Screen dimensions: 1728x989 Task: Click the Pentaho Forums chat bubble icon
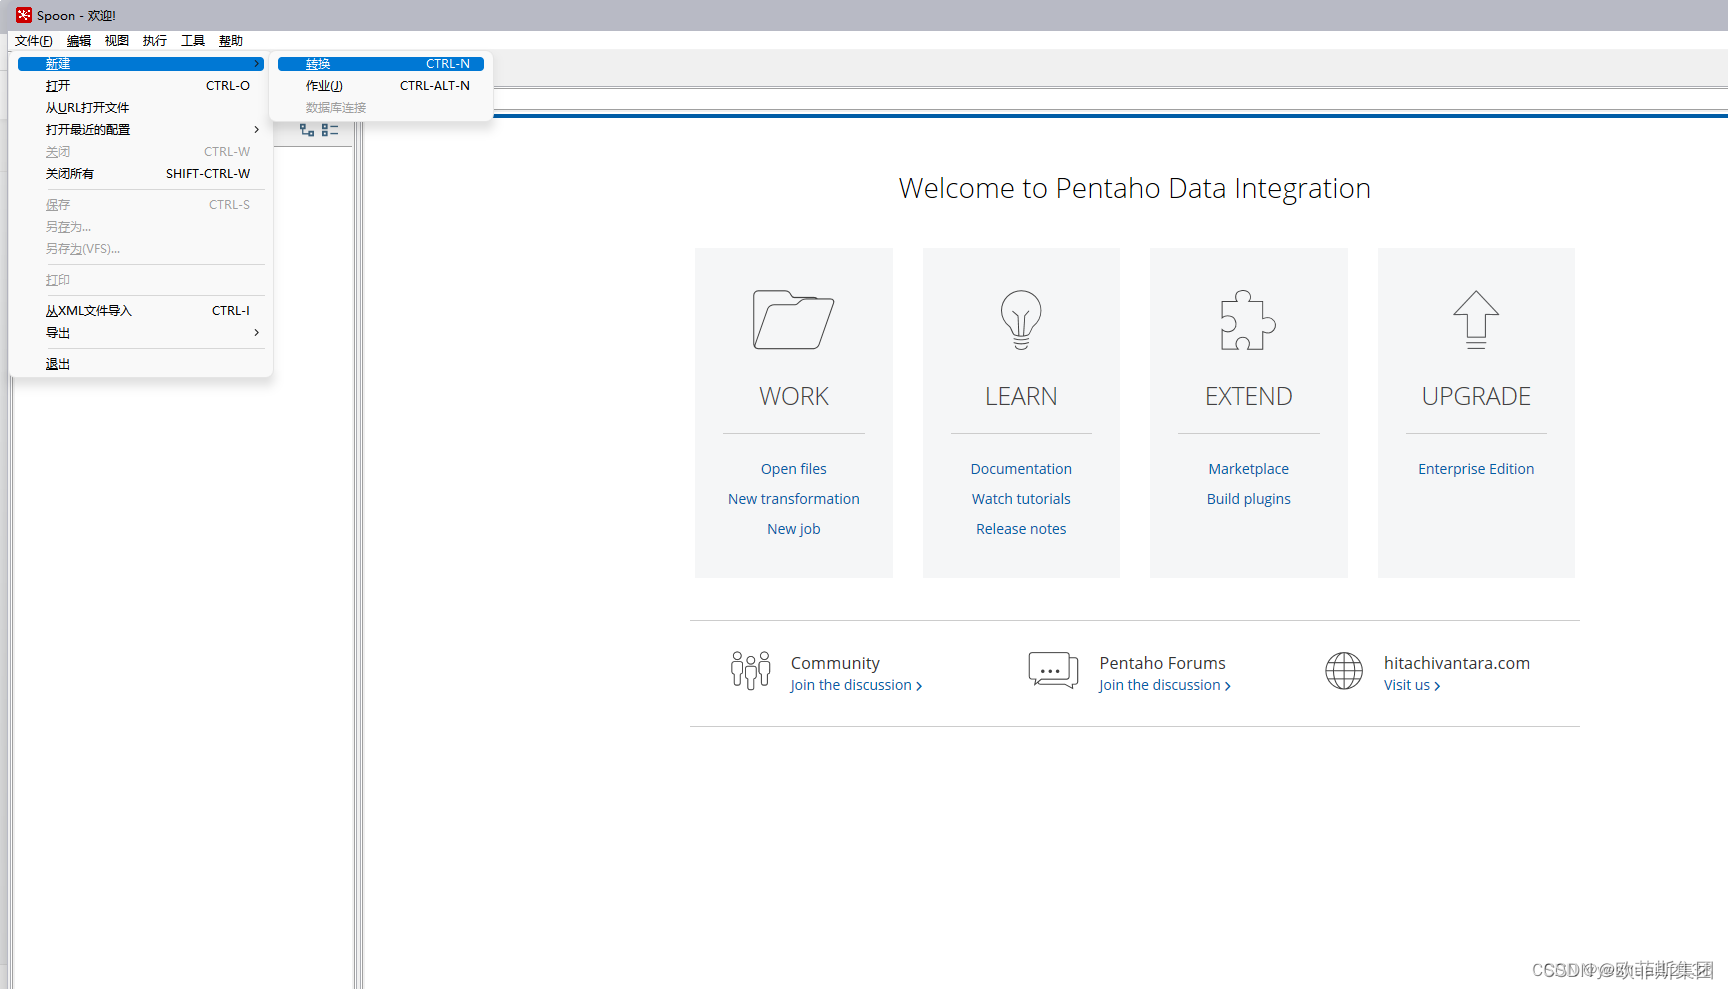tap(1053, 670)
